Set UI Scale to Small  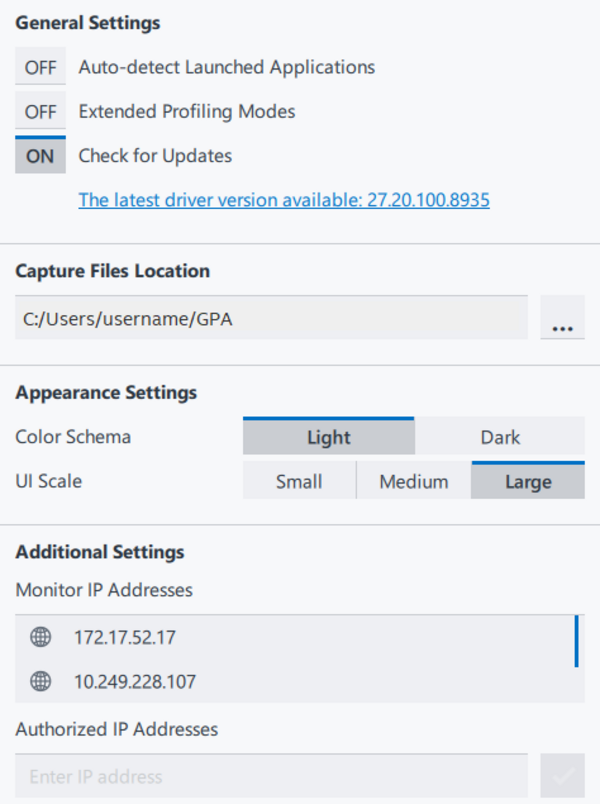[299, 481]
